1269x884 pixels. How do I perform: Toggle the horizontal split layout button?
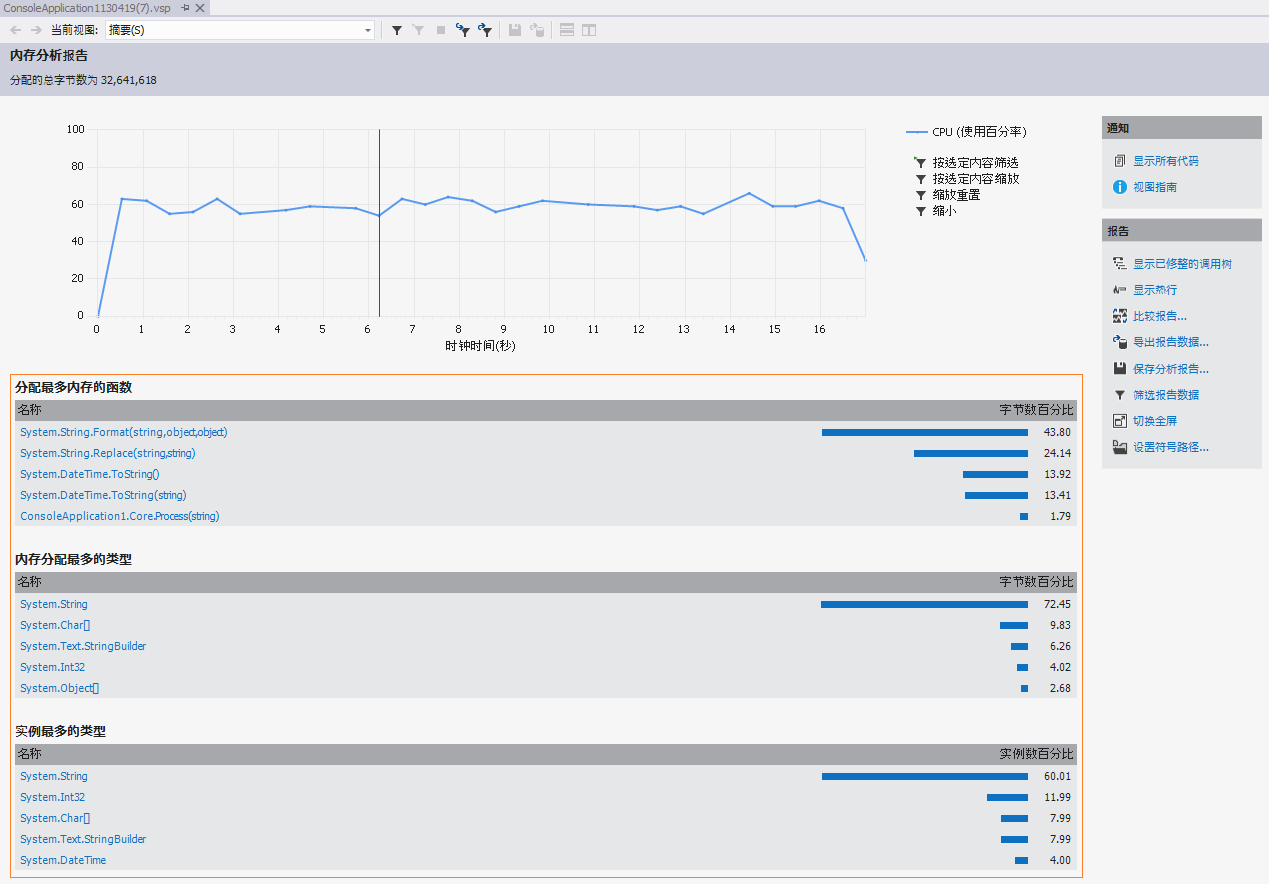567,30
